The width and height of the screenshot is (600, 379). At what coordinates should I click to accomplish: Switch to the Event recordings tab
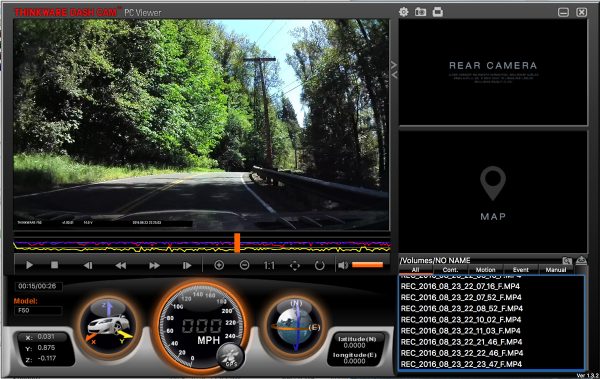(520, 270)
